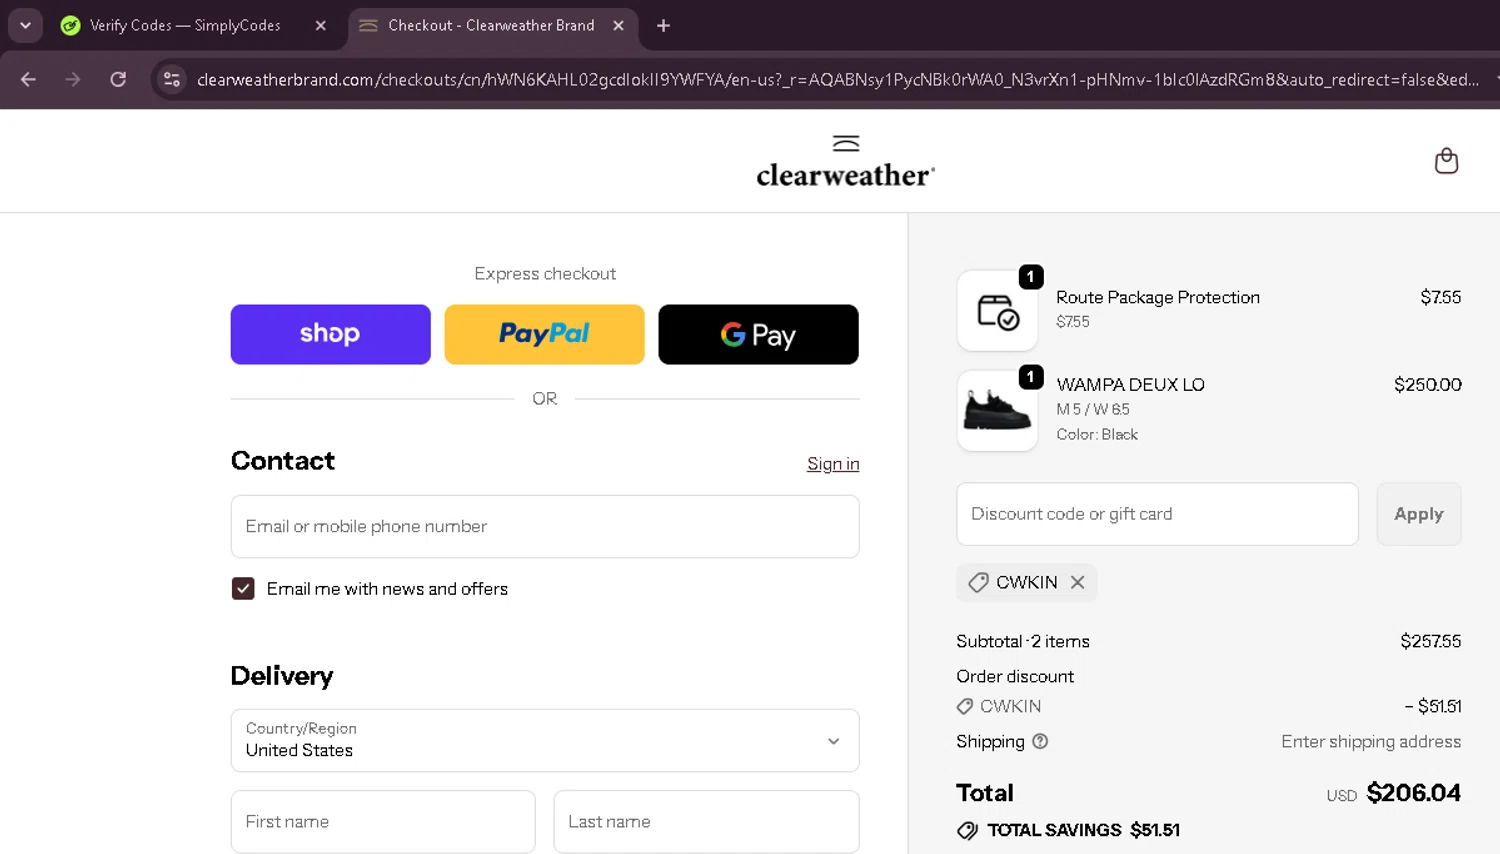This screenshot has width=1500, height=854.
Task: Focus the Email or mobile phone field
Action: click(x=545, y=526)
